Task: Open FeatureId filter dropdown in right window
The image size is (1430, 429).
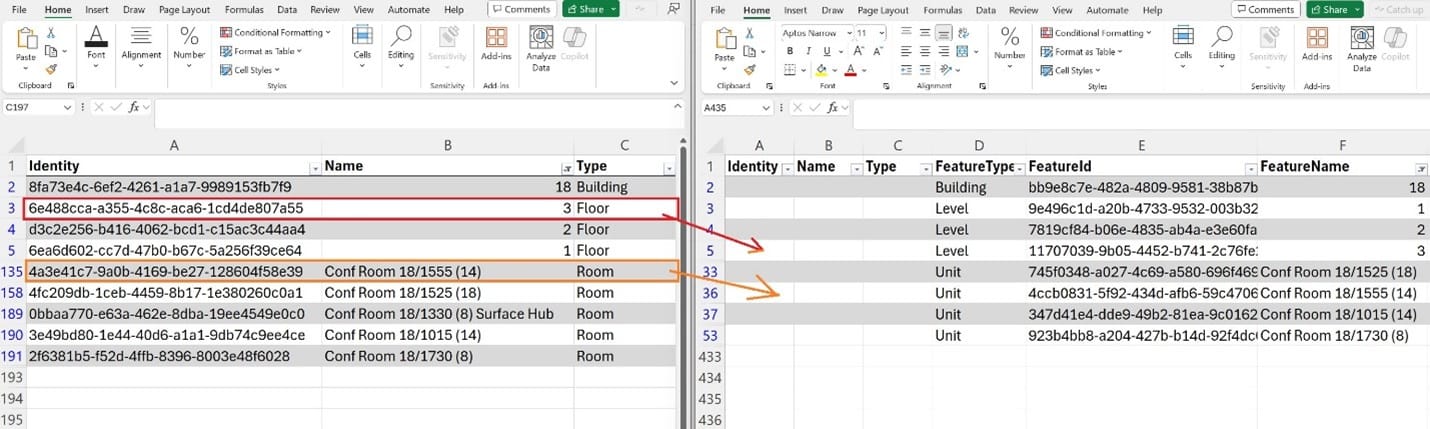Action: 1250,167
